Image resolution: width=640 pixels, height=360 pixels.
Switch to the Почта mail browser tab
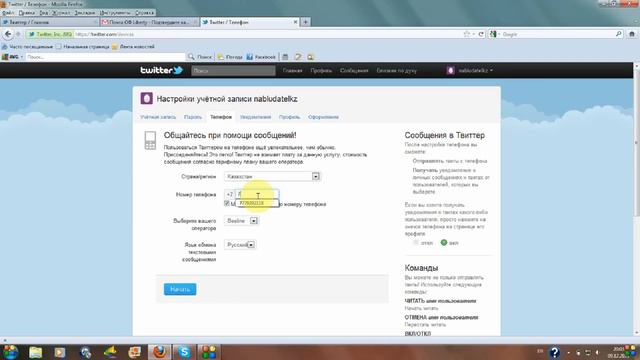point(149,22)
